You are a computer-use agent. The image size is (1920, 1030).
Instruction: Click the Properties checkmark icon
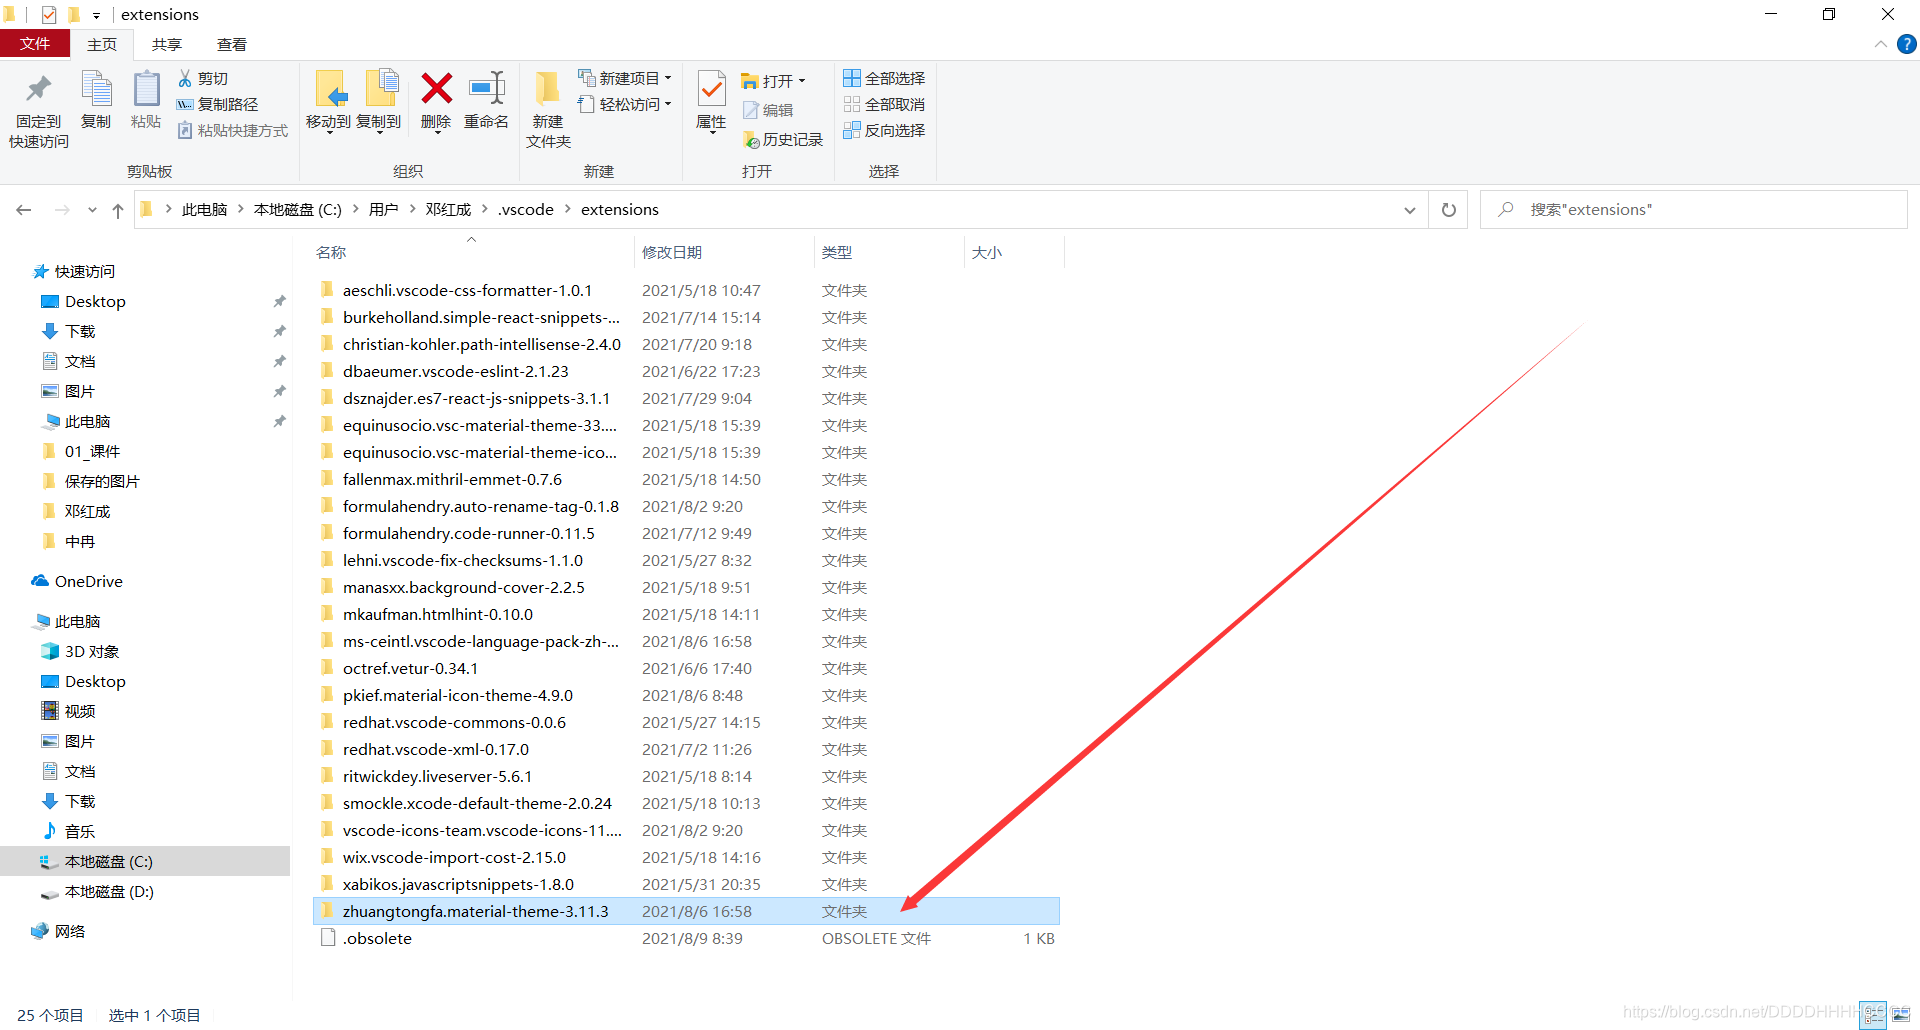711,89
